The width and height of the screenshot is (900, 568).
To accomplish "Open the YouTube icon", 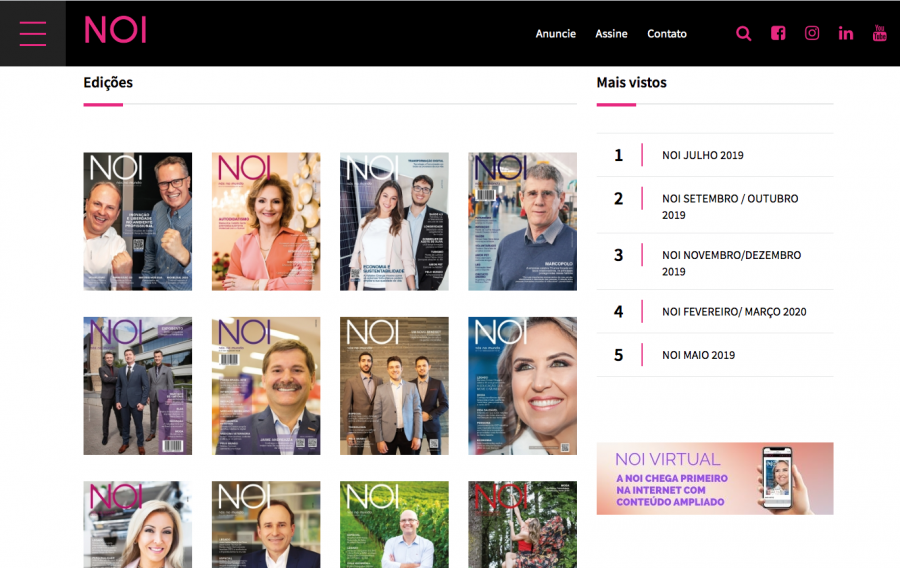I will point(879,33).
